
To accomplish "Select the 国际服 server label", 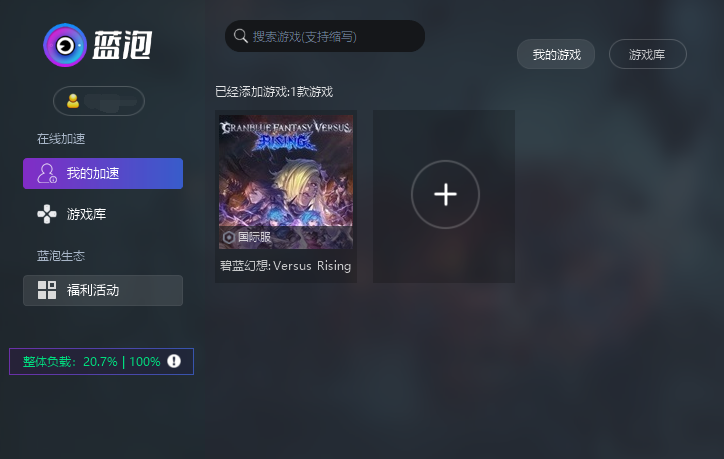I will [254, 237].
